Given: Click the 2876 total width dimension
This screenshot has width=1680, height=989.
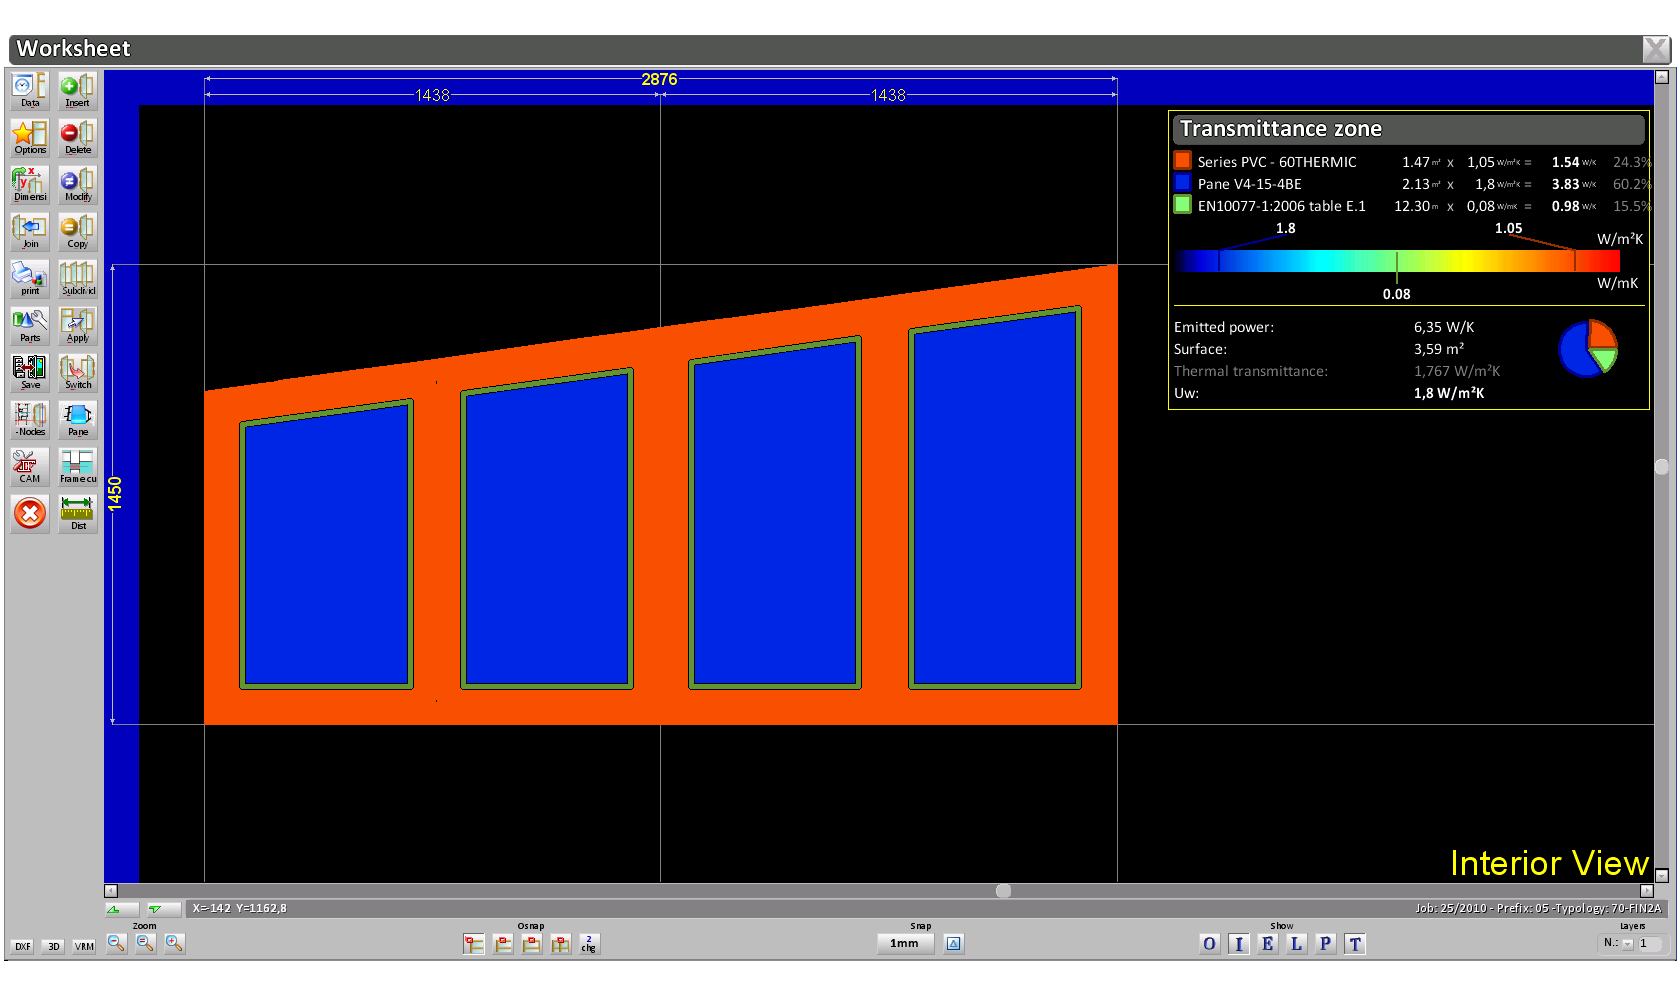Looking at the screenshot, I should click(659, 79).
